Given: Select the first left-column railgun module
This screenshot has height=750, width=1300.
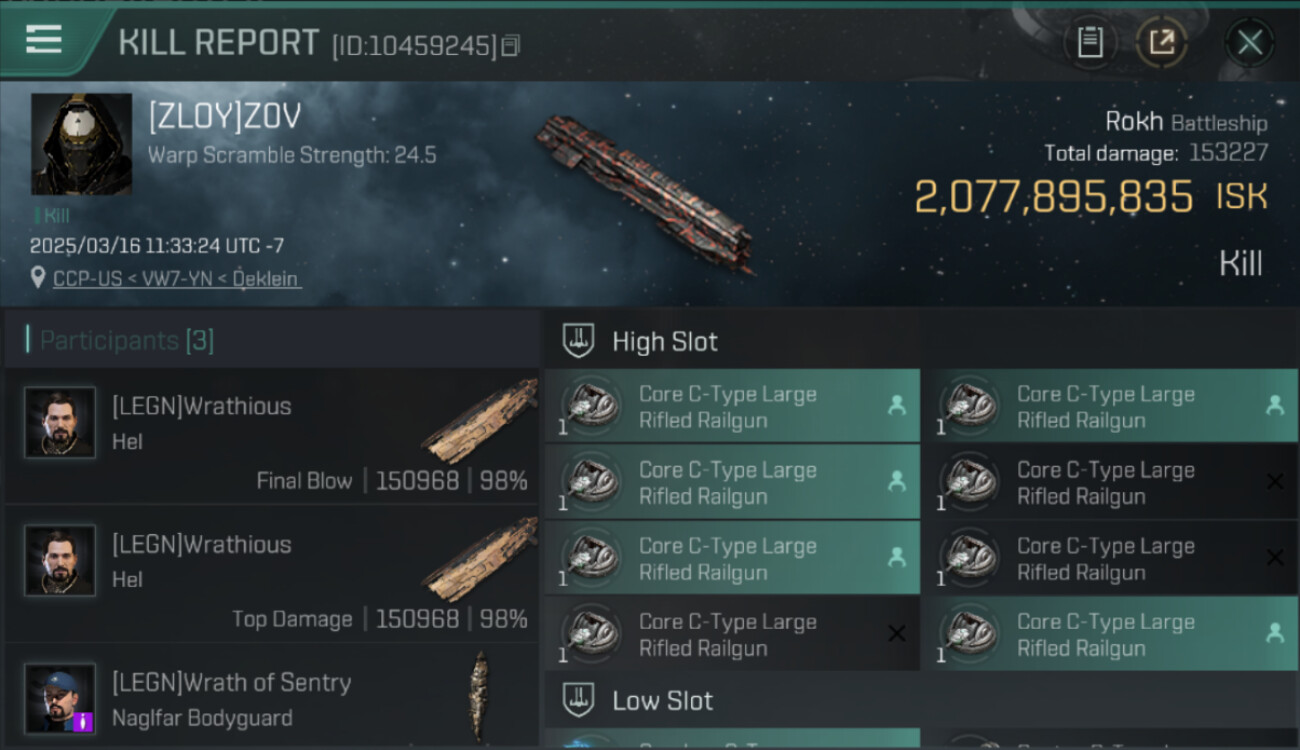Looking at the screenshot, I should pos(731,407).
